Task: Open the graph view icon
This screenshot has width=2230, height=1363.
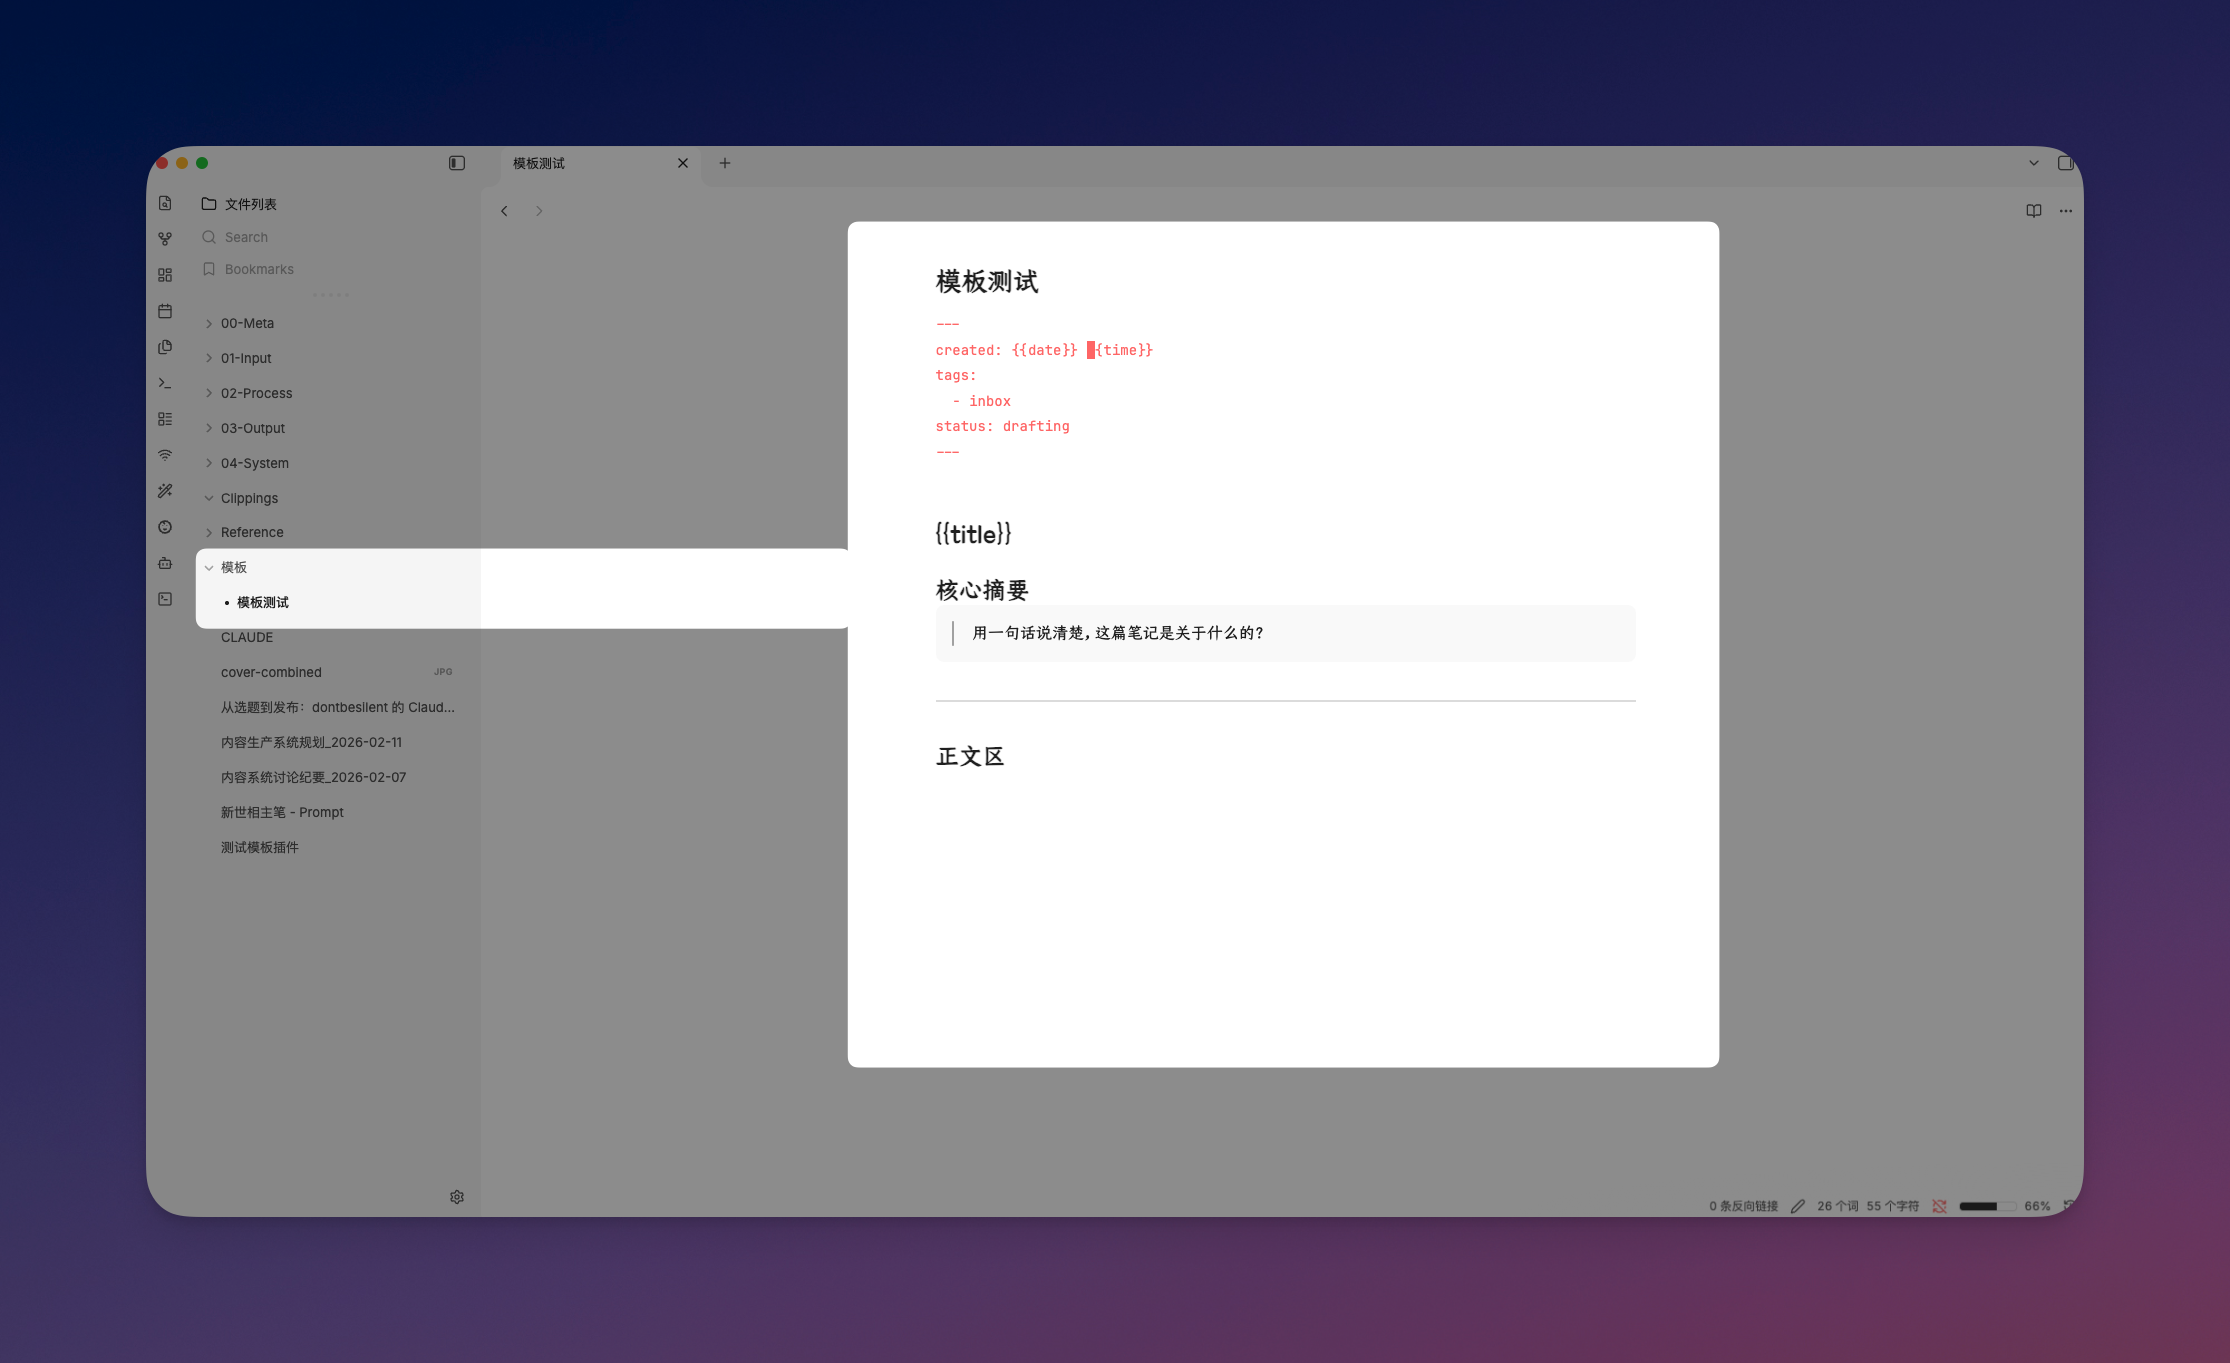Action: click(x=165, y=238)
